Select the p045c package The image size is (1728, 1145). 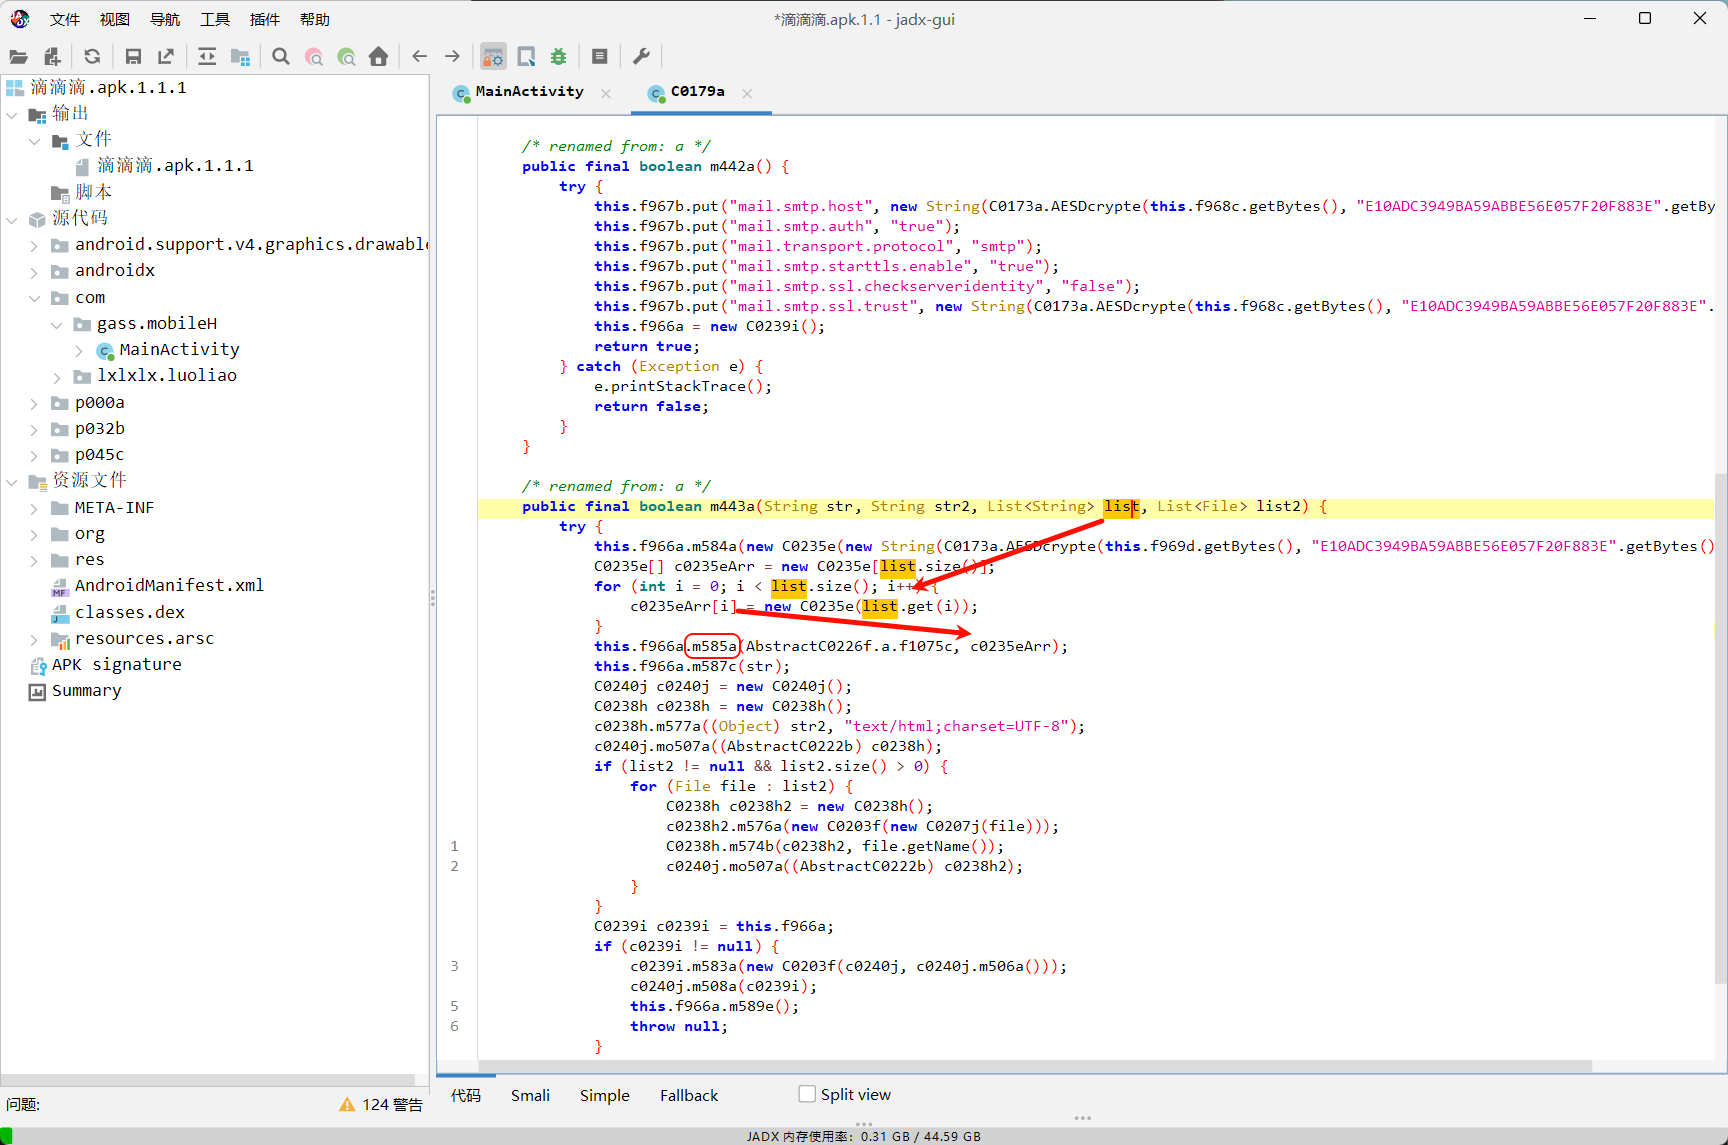click(x=99, y=455)
